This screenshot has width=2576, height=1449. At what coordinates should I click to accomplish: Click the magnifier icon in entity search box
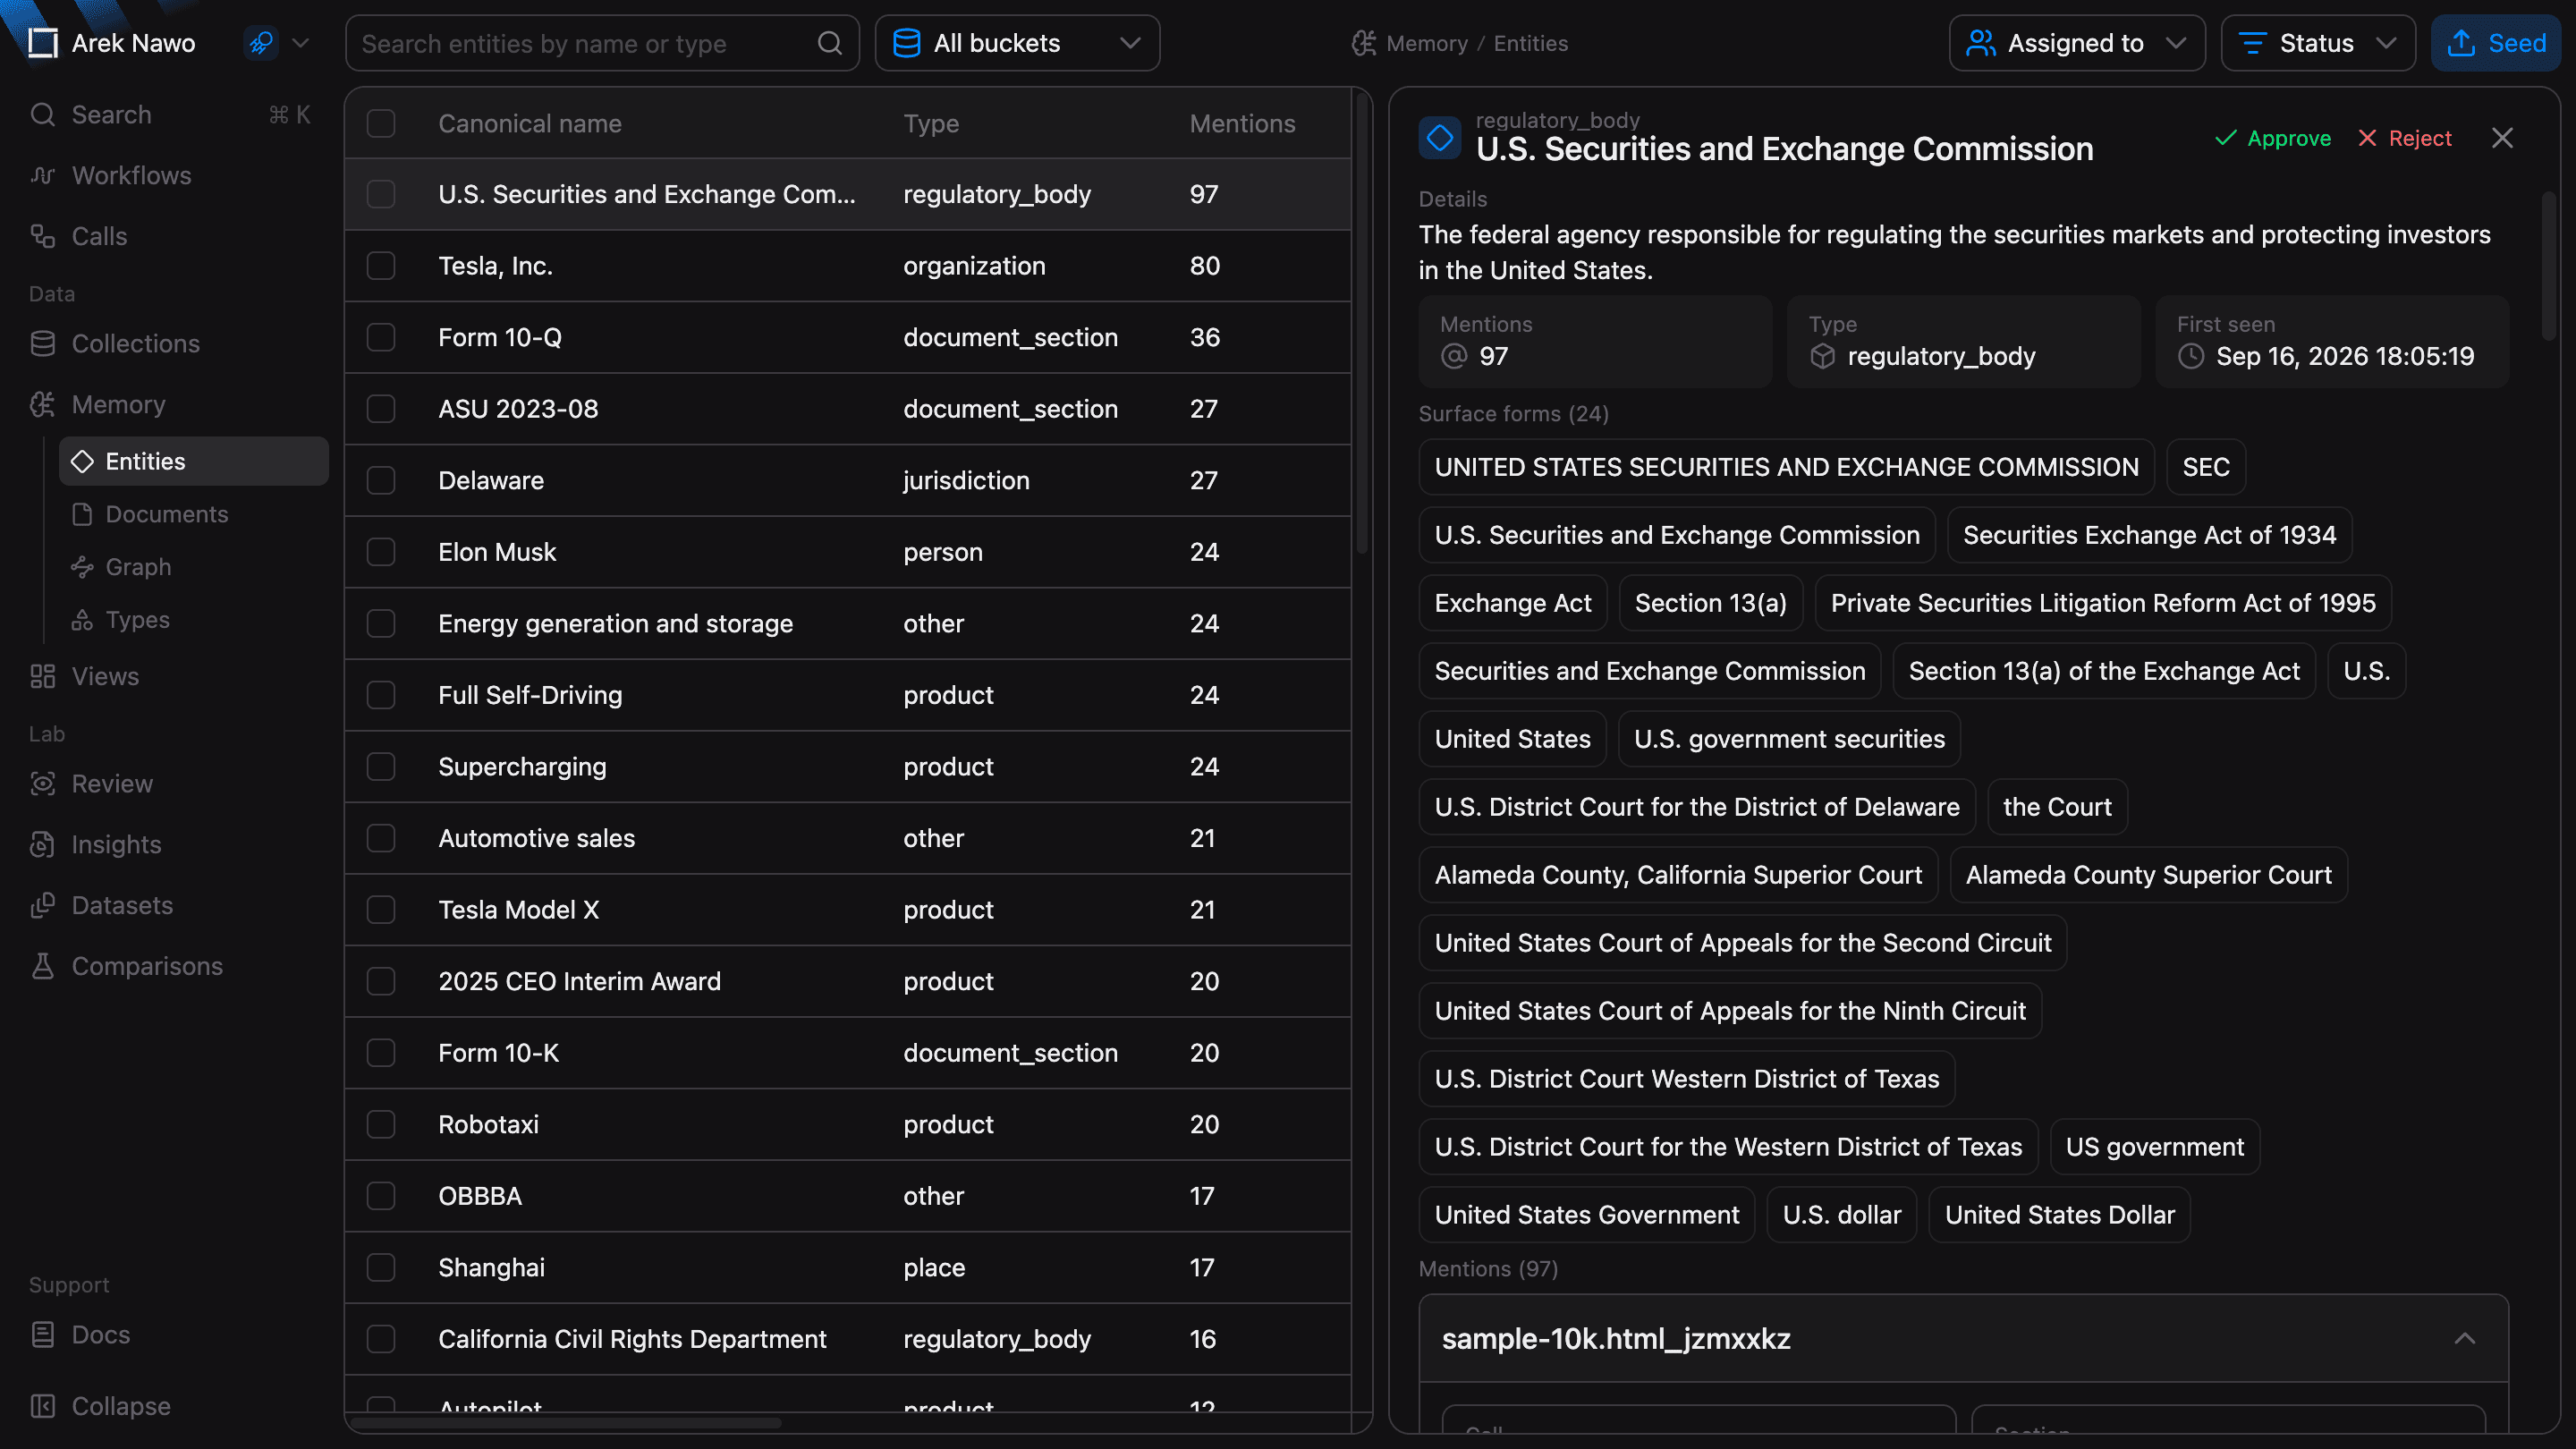coord(829,43)
